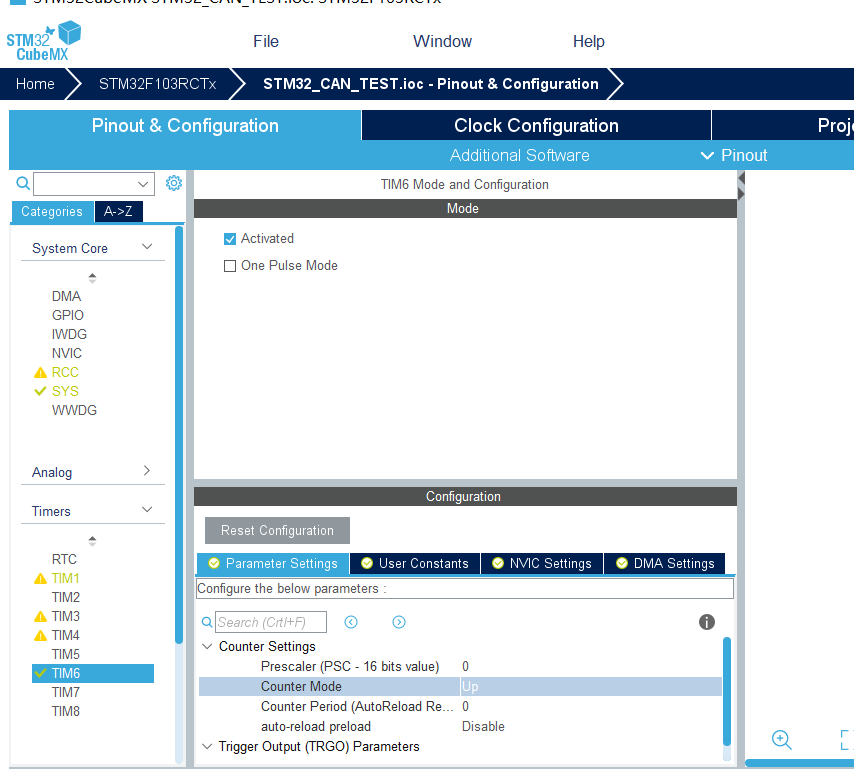854x778 pixels.
Task: Open the categories settings gear icon
Action: tap(174, 183)
